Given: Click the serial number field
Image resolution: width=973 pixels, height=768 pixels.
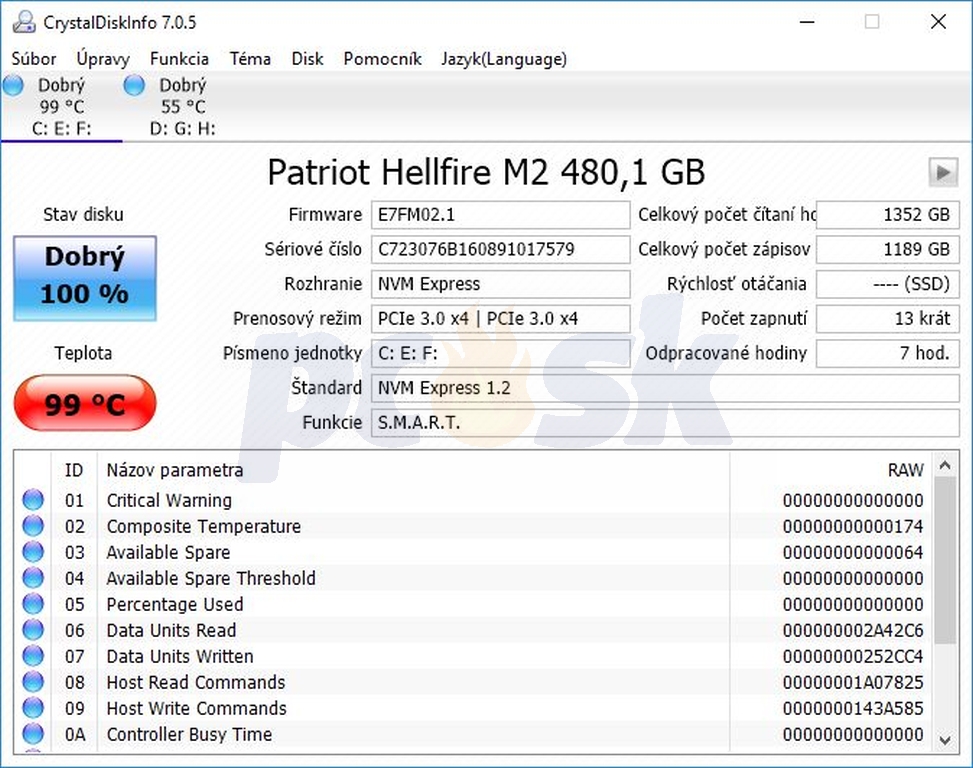Looking at the screenshot, I should click(x=500, y=249).
